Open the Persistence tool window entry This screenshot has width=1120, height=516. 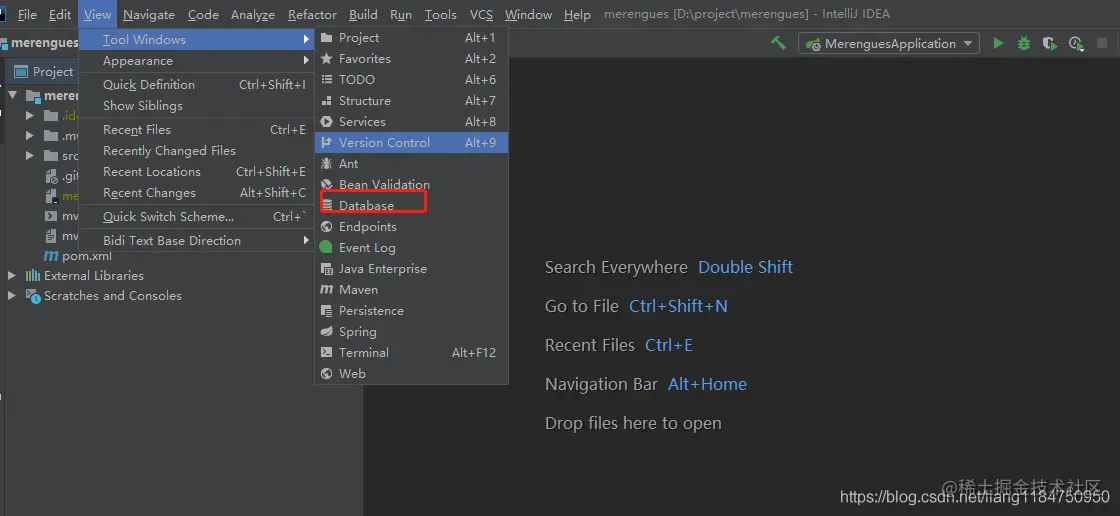coord(411,310)
